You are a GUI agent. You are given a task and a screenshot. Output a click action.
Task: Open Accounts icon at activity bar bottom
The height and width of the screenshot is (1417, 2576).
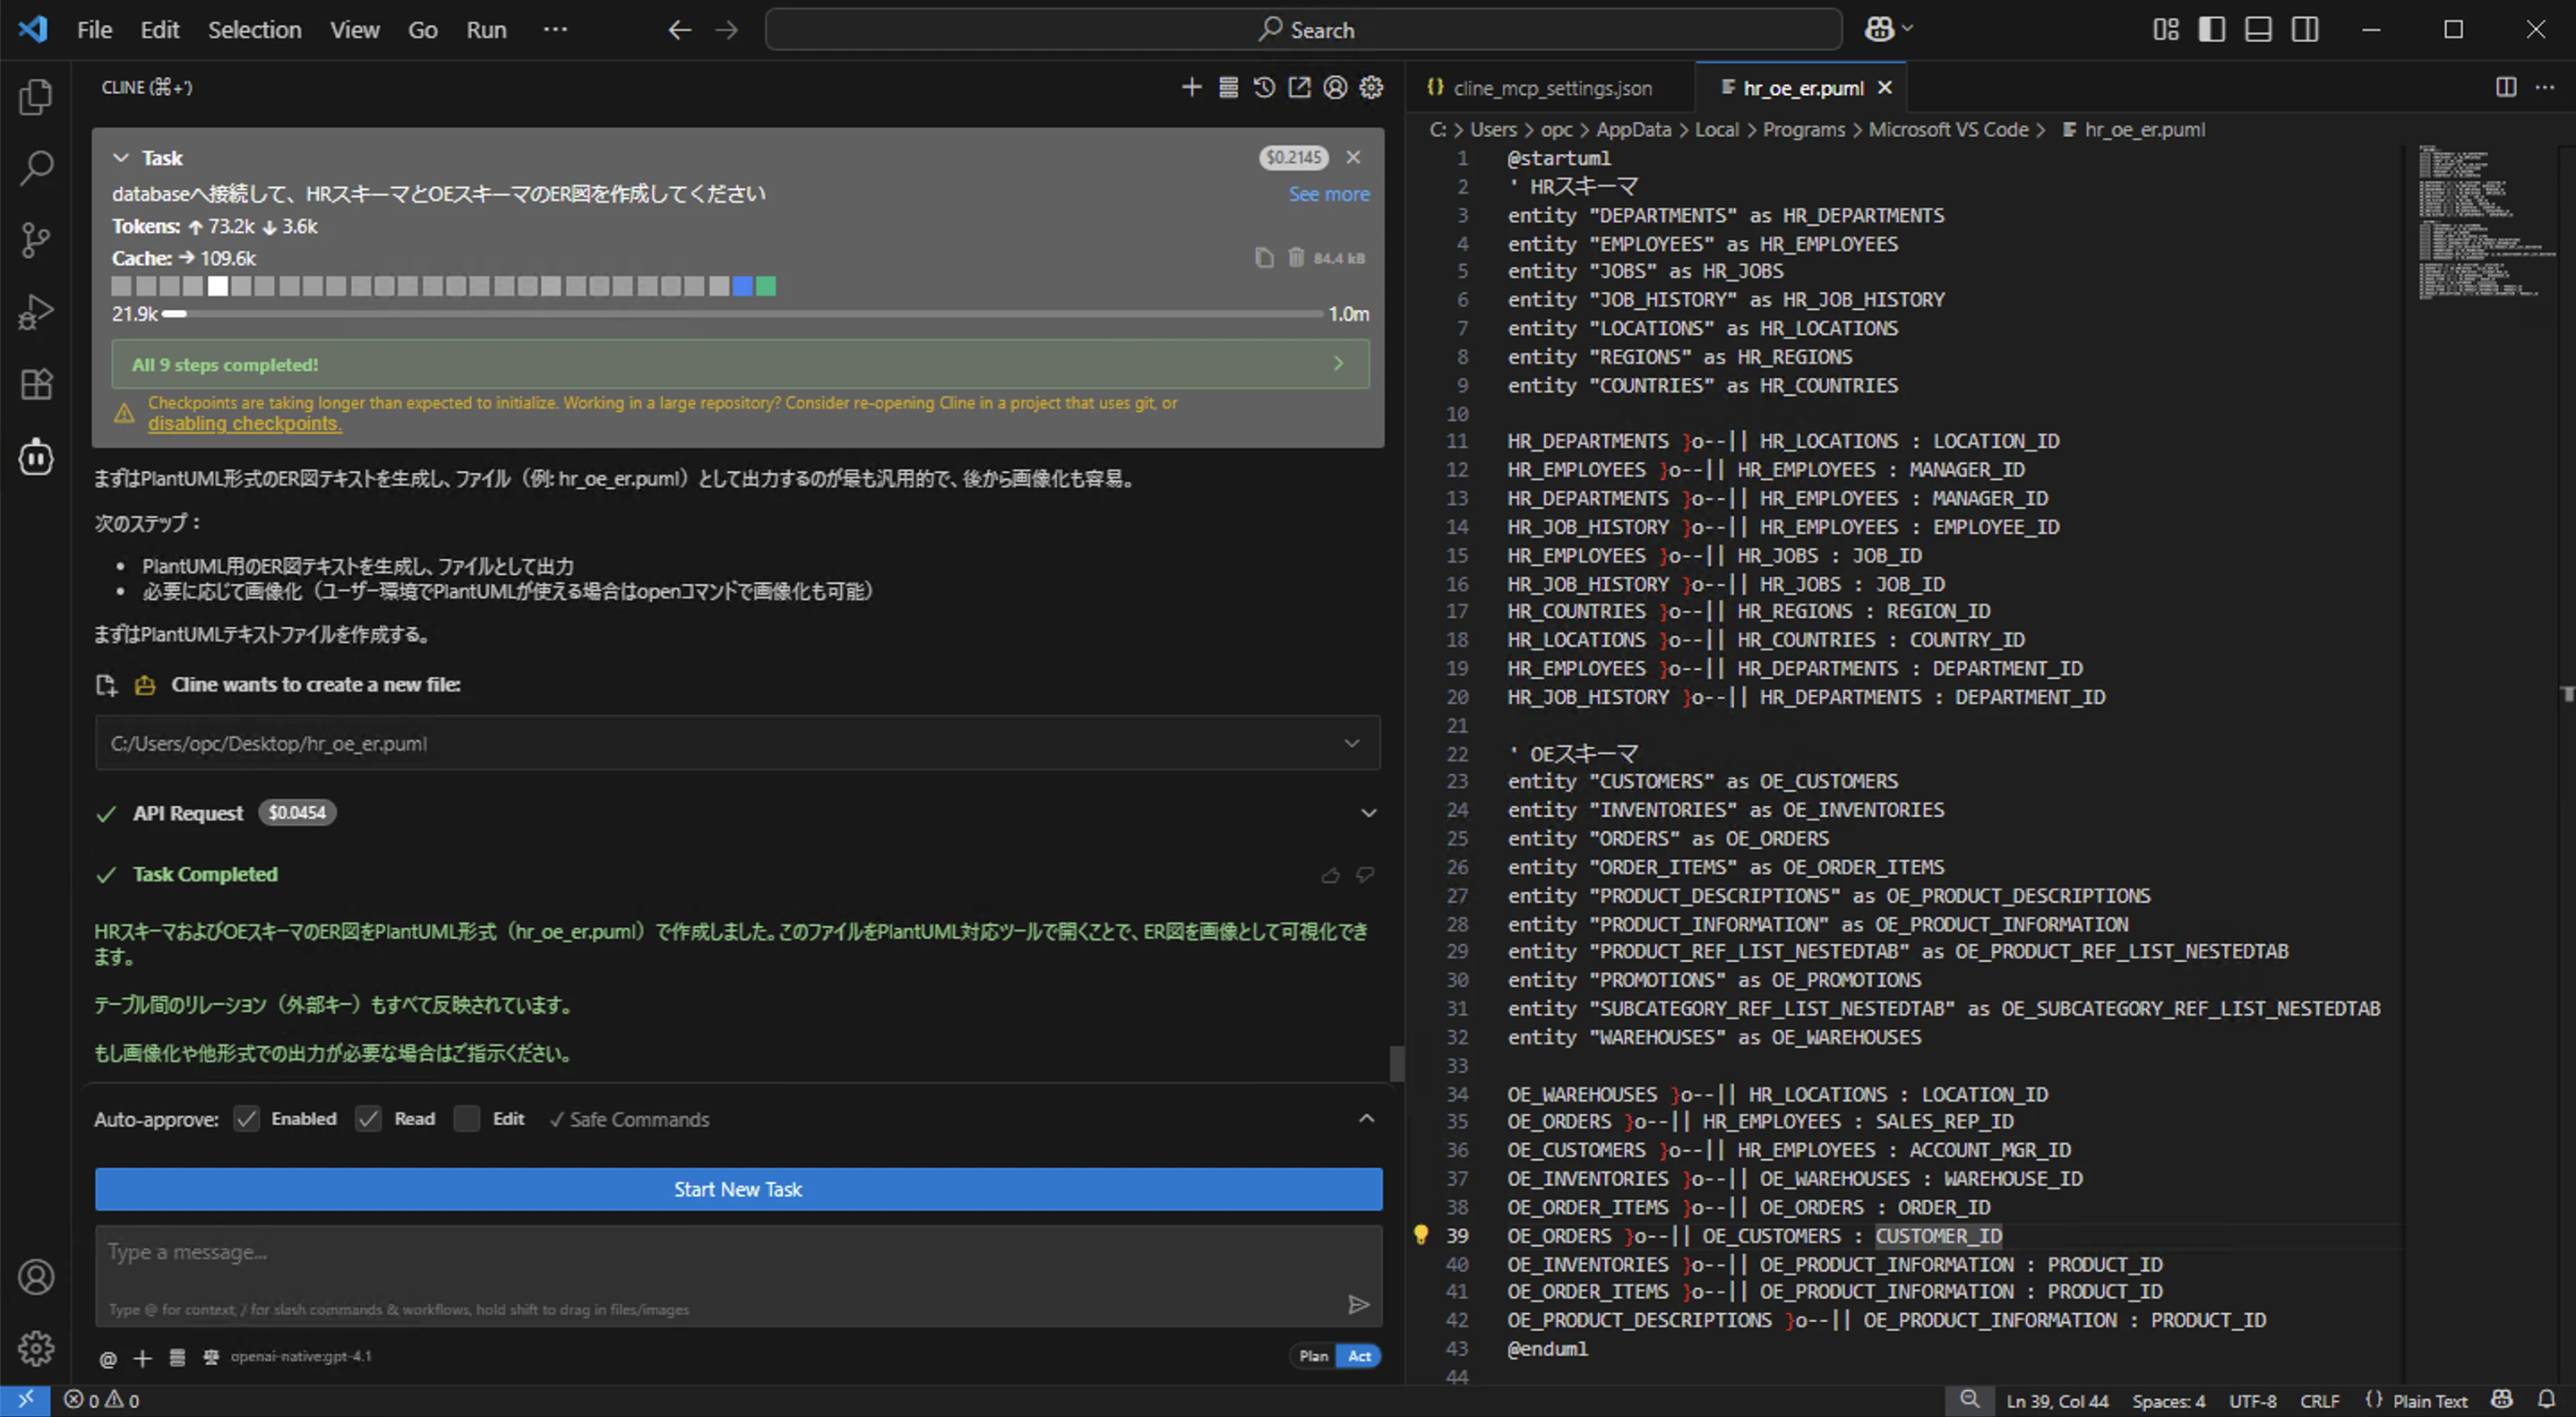tap(36, 1277)
